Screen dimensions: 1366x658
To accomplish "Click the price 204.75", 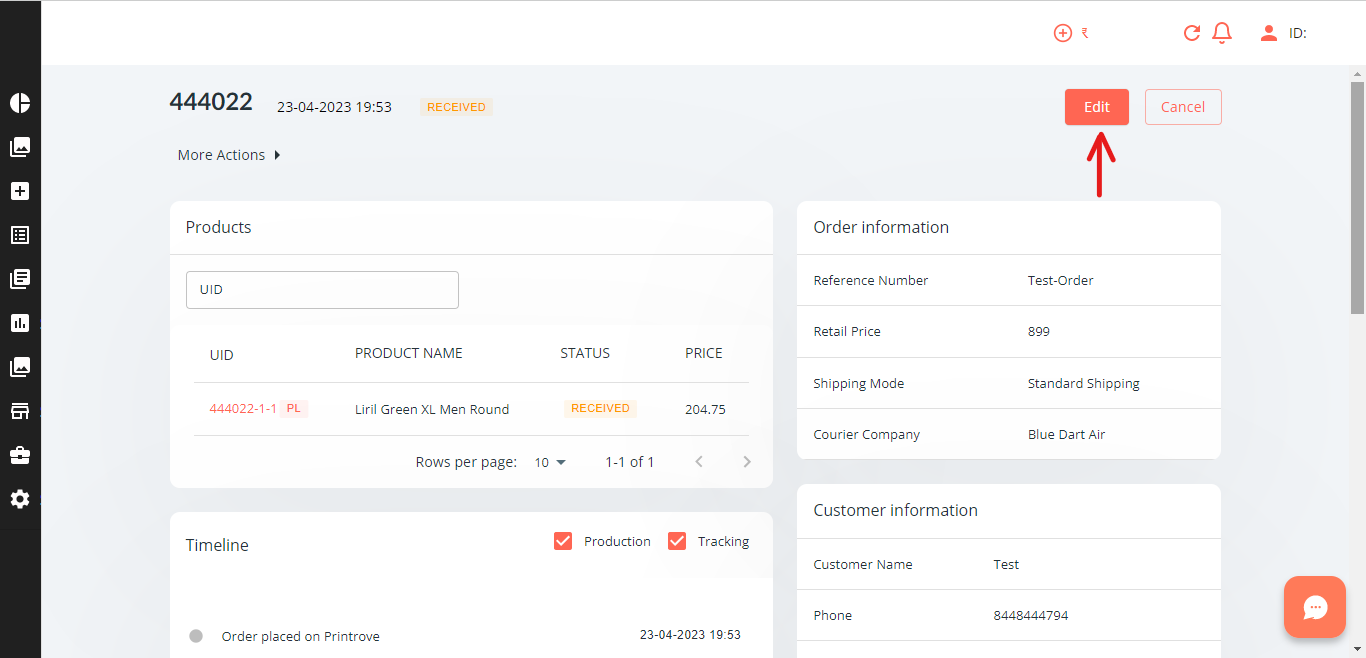I will [705, 409].
